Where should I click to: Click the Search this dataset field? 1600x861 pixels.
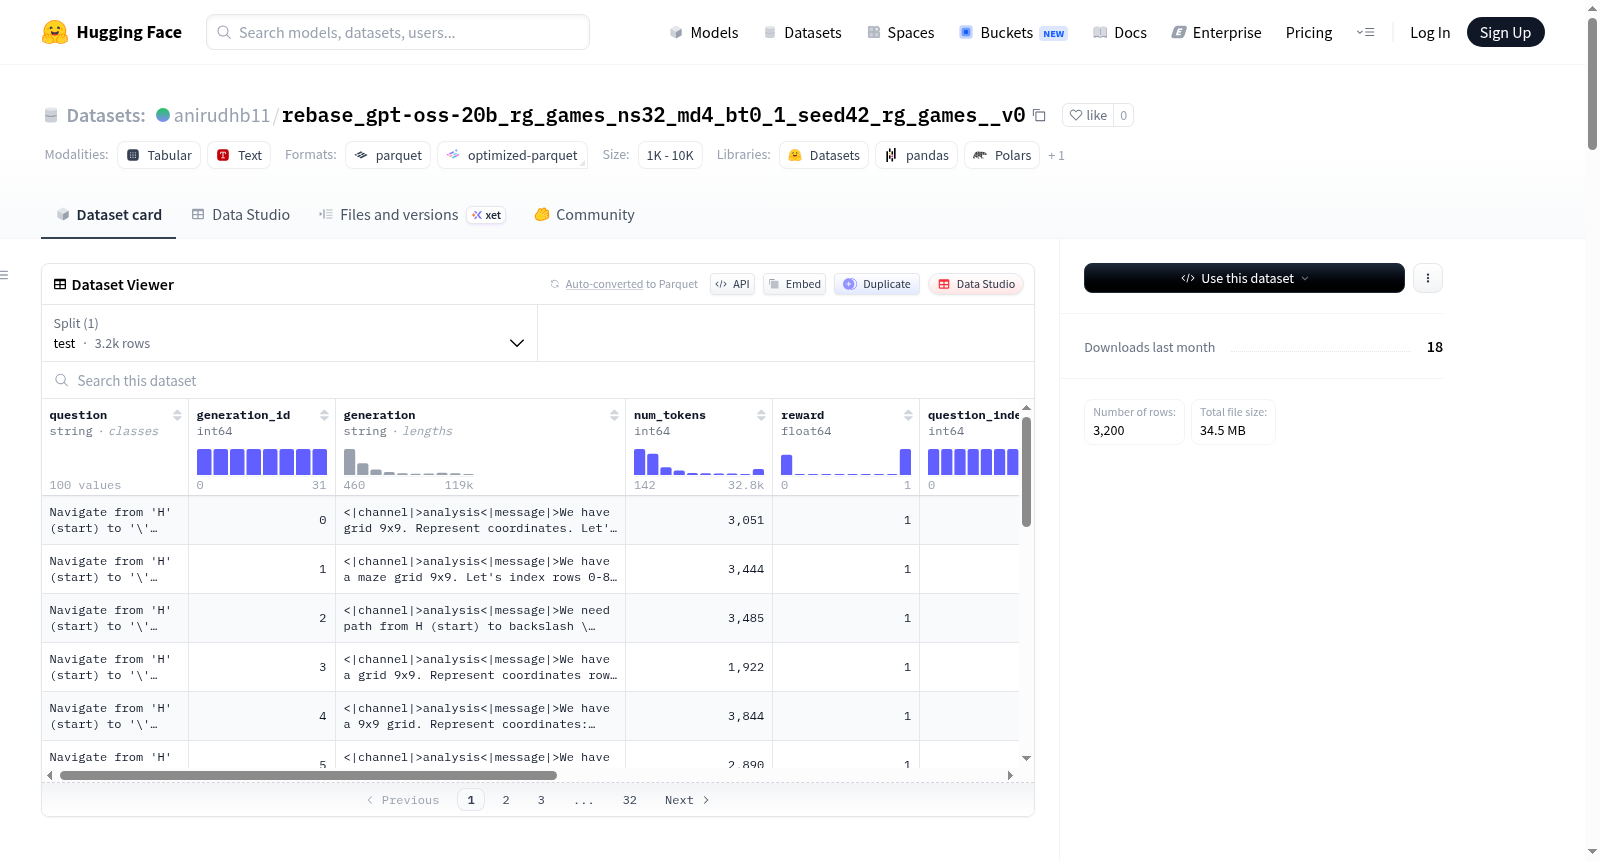(538, 381)
